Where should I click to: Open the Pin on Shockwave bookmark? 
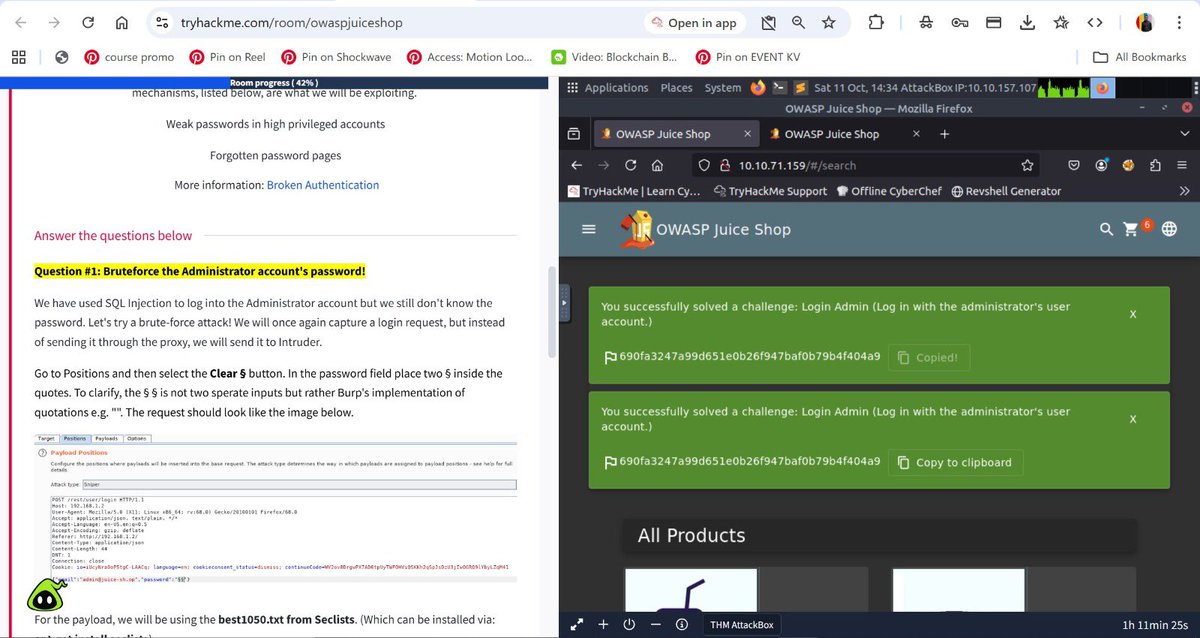[336, 57]
